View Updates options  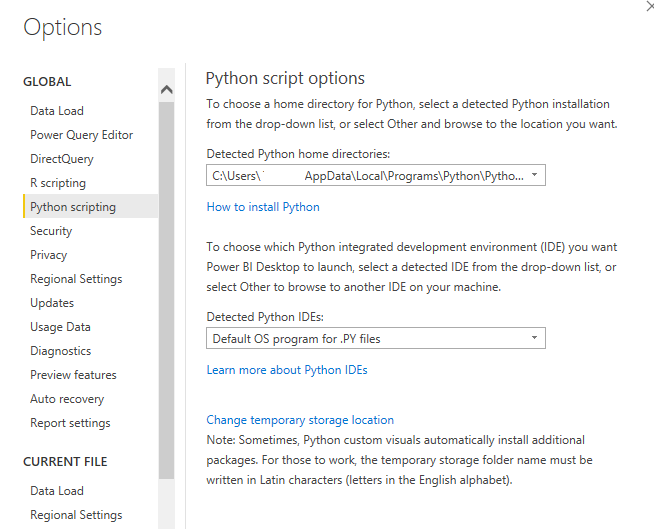tap(52, 303)
